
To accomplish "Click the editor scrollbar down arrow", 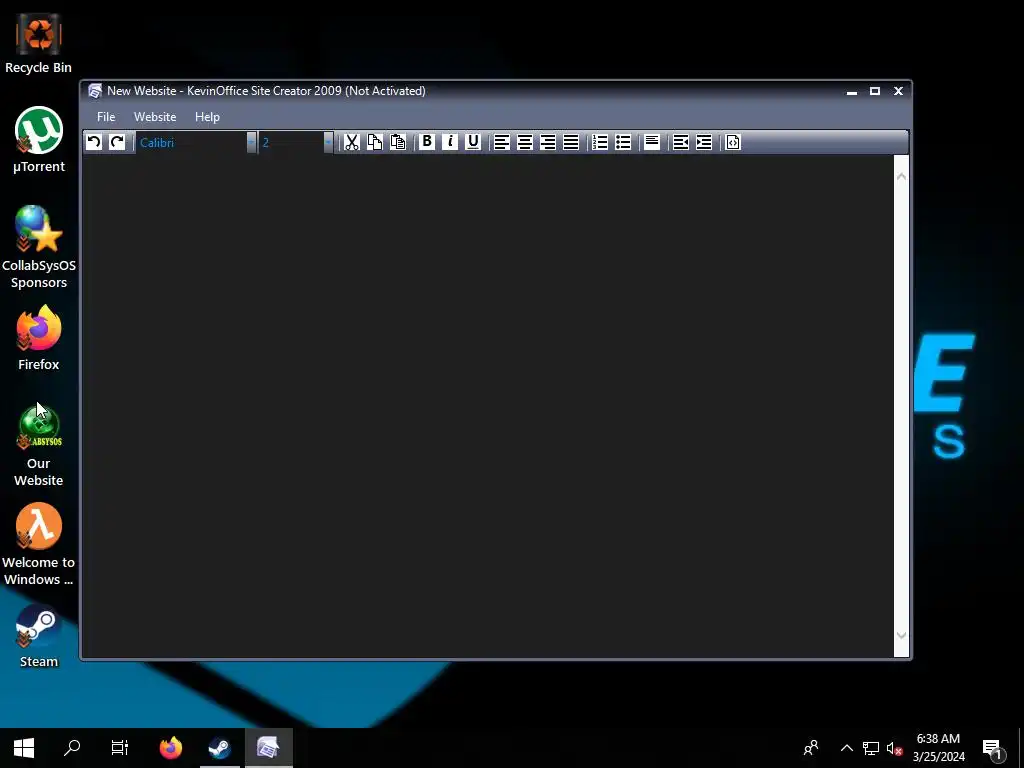I will point(901,635).
